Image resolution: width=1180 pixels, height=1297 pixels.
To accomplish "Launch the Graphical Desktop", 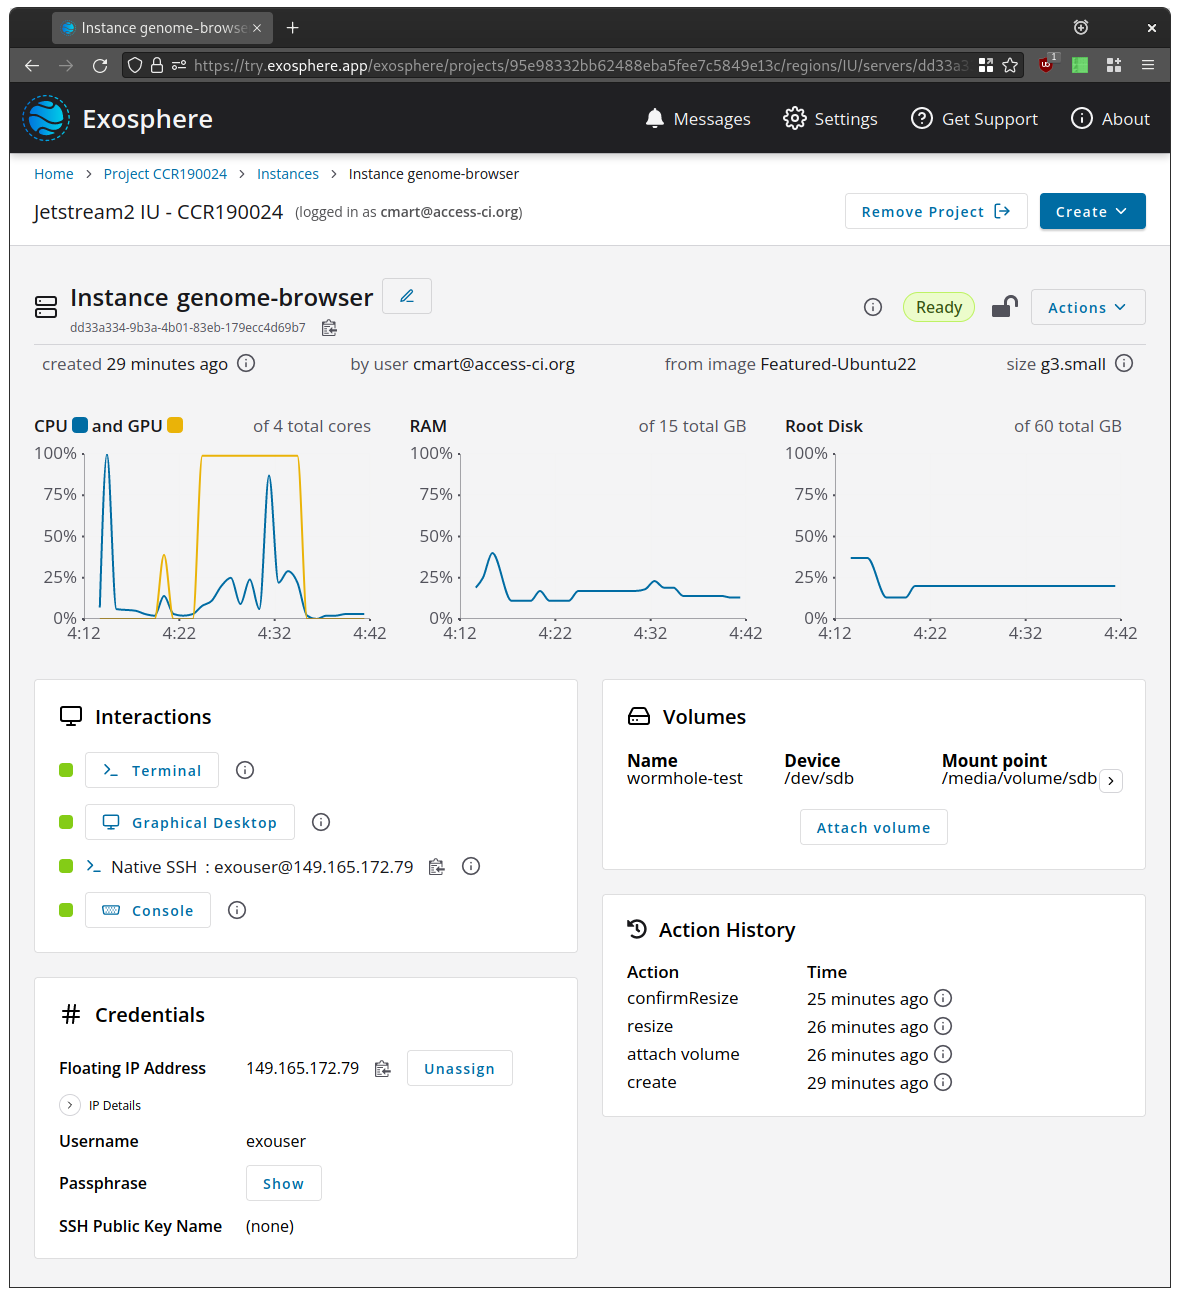I will click(190, 822).
